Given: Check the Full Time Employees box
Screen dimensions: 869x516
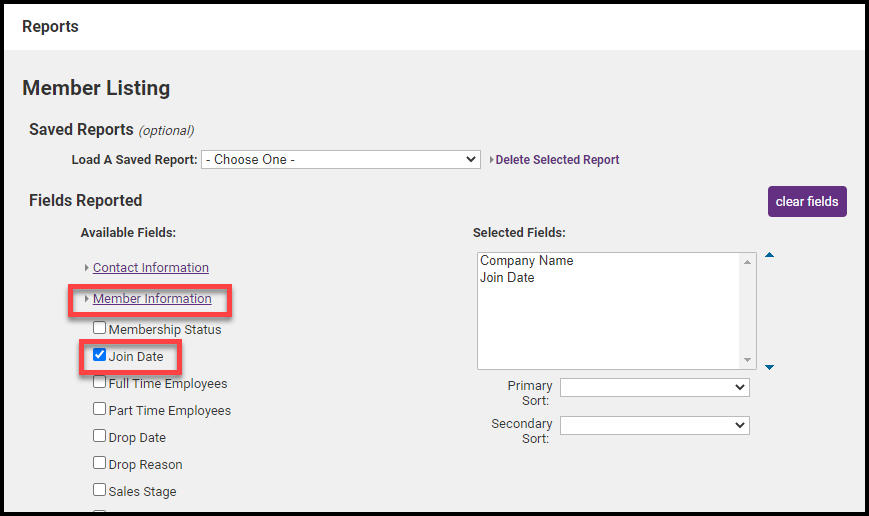Looking at the screenshot, I should (x=100, y=382).
